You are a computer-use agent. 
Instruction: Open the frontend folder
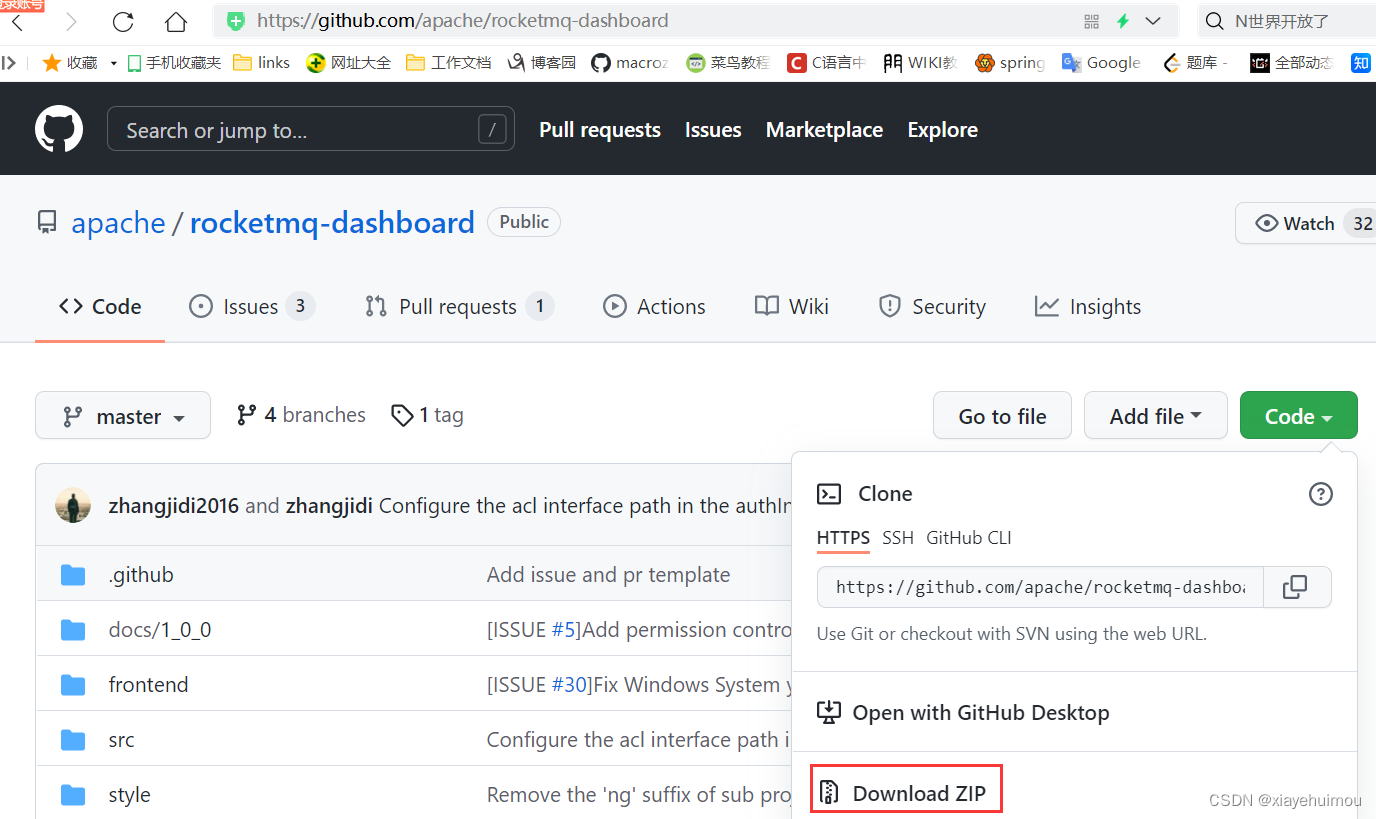[148, 685]
